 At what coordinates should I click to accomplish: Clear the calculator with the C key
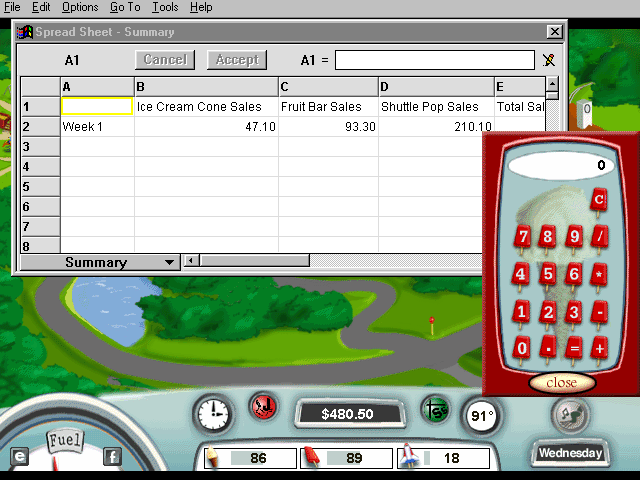[x=599, y=200]
